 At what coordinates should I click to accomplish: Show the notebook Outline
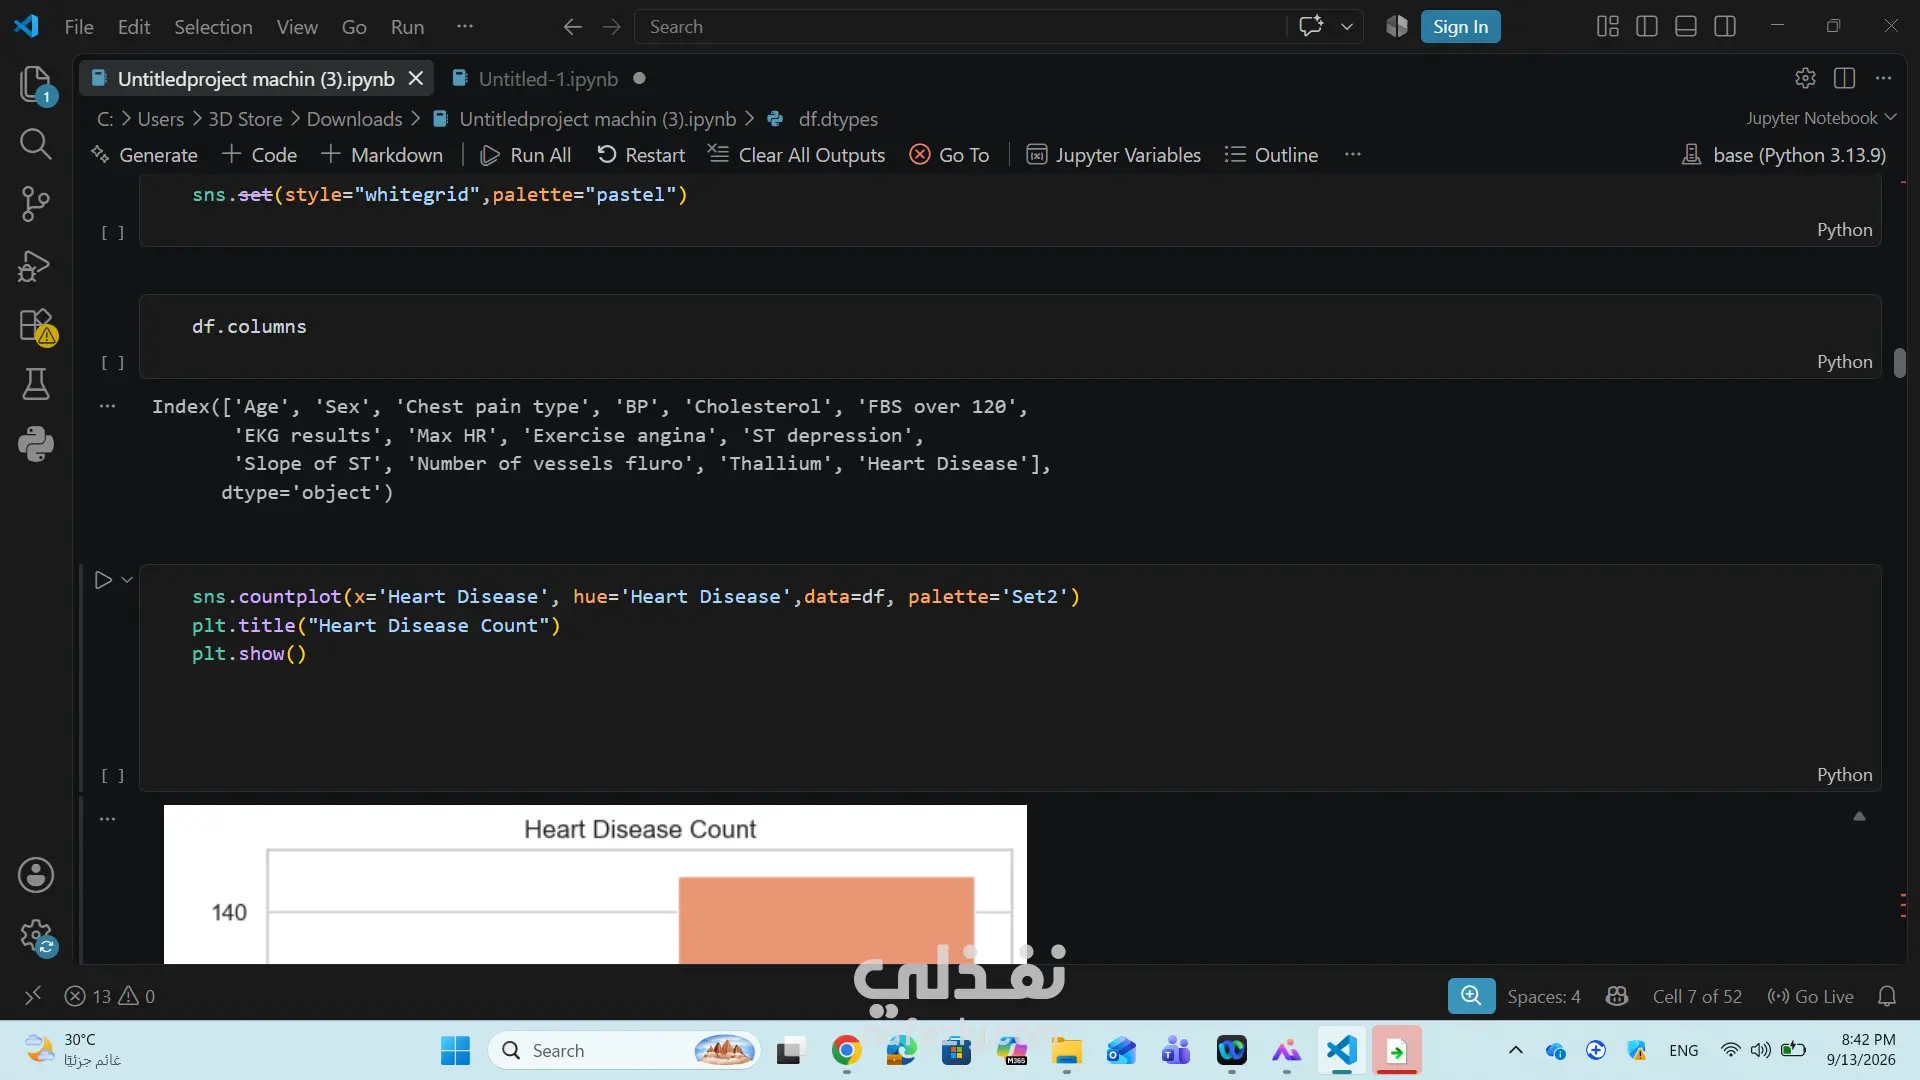click(1271, 155)
